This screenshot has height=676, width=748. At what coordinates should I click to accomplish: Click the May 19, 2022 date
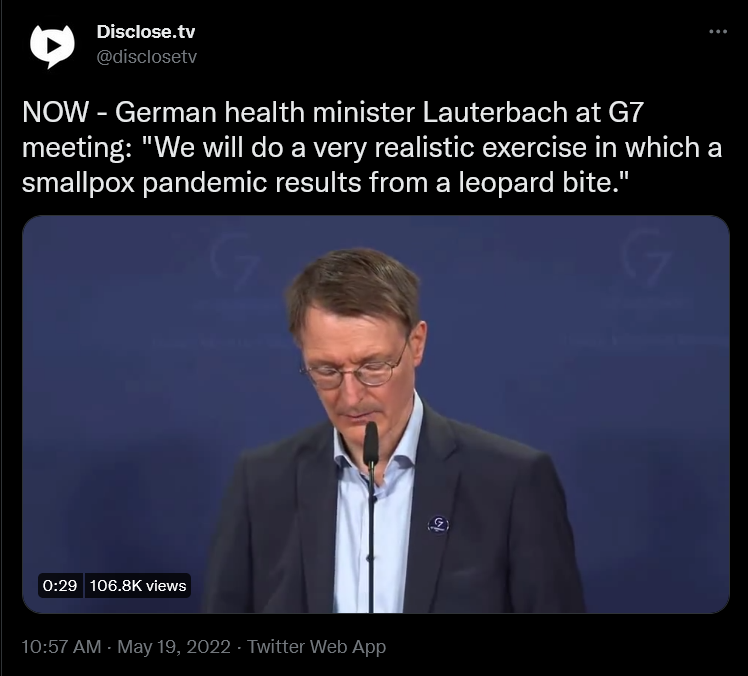pyautogui.click(x=174, y=647)
